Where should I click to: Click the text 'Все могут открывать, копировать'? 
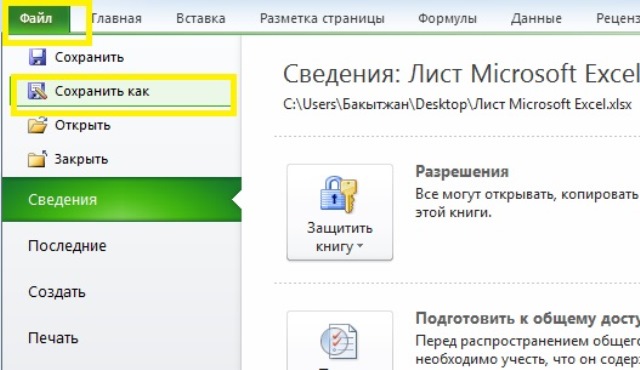tap(527, 194)
